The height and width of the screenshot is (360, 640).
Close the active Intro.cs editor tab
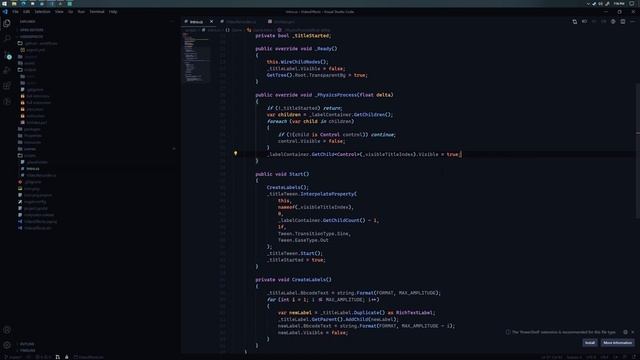[x=211, y=22]
